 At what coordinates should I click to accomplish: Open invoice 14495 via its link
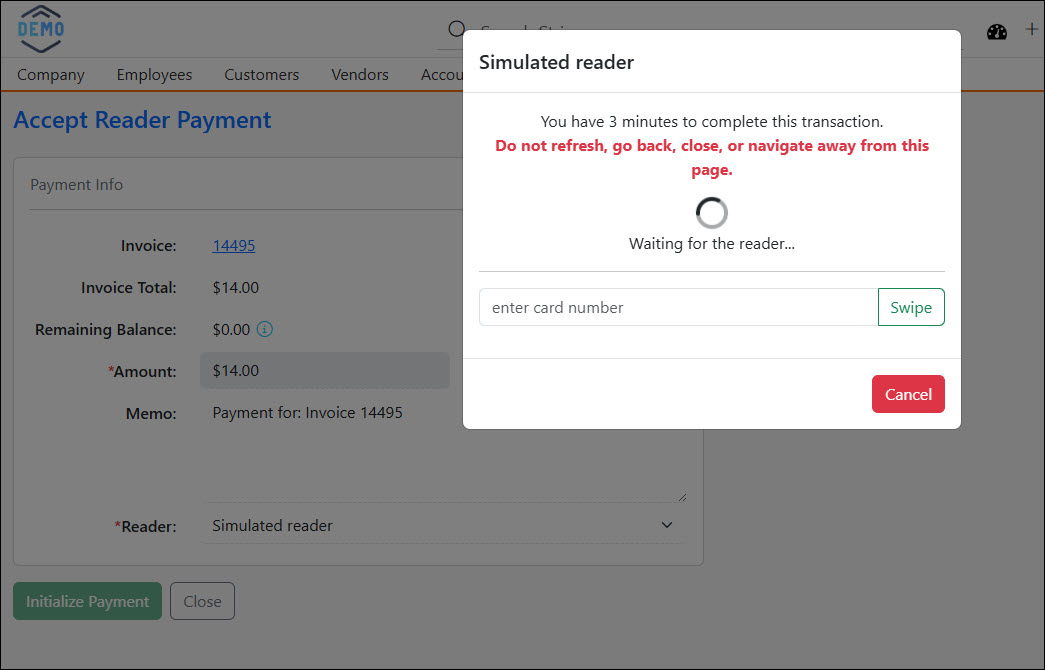click(234, 245)
